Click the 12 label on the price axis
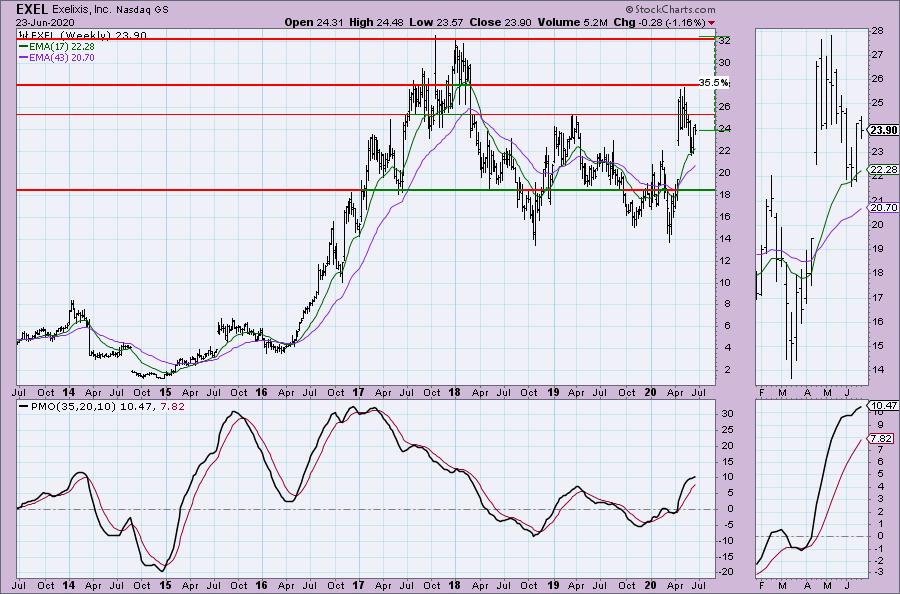Viewport: 900px width, 594px height. tap(724, 260)
